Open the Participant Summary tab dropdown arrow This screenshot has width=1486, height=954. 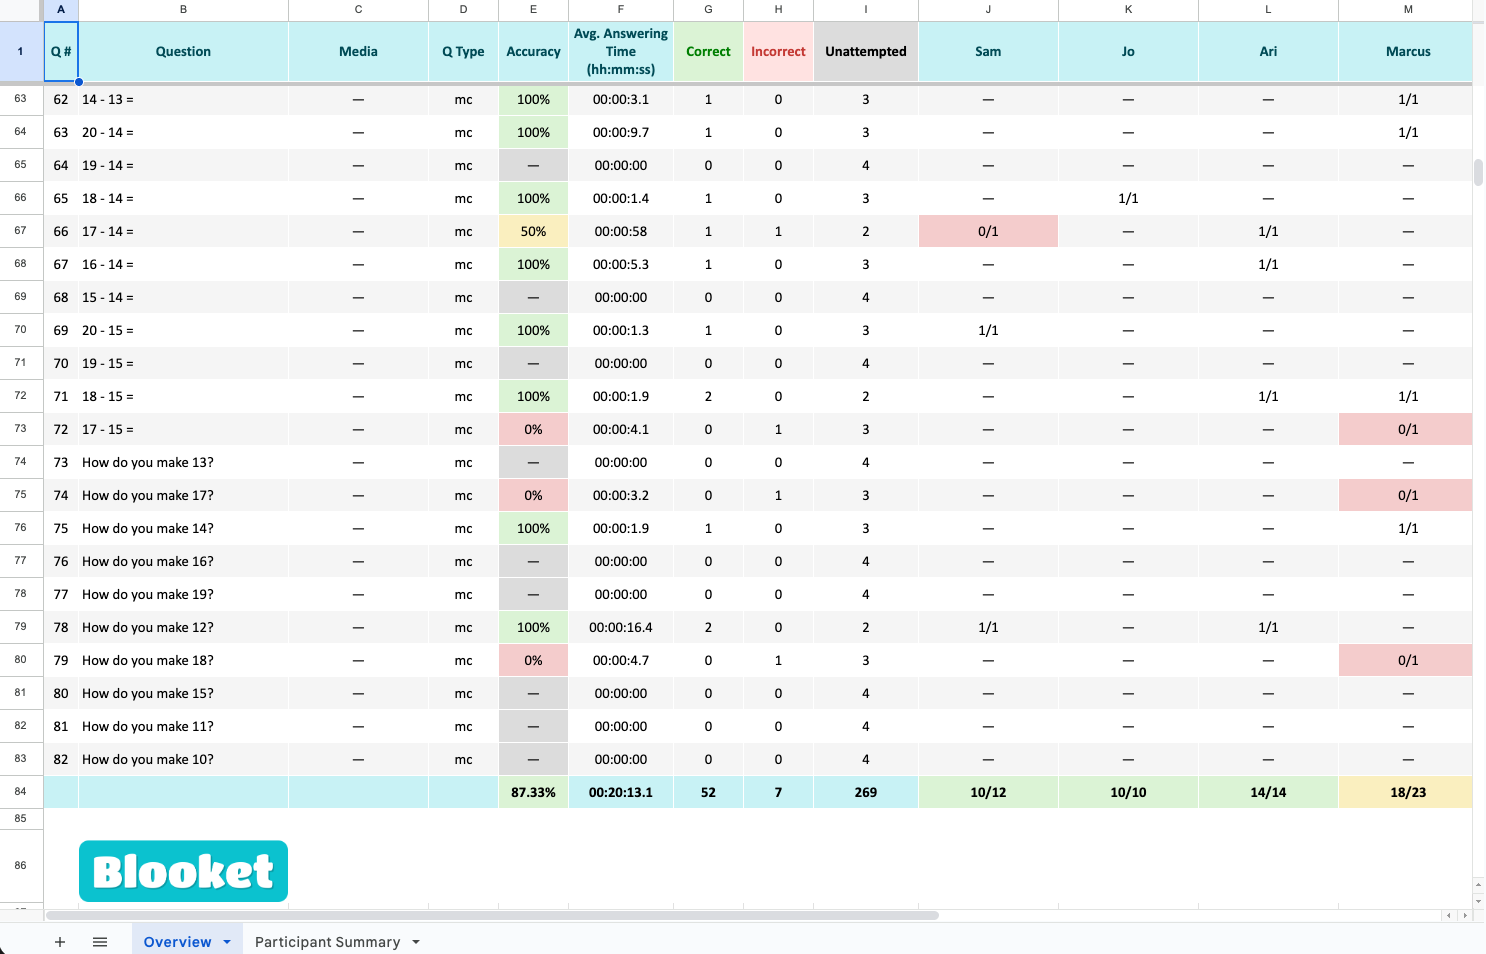[x=416, y=942]
